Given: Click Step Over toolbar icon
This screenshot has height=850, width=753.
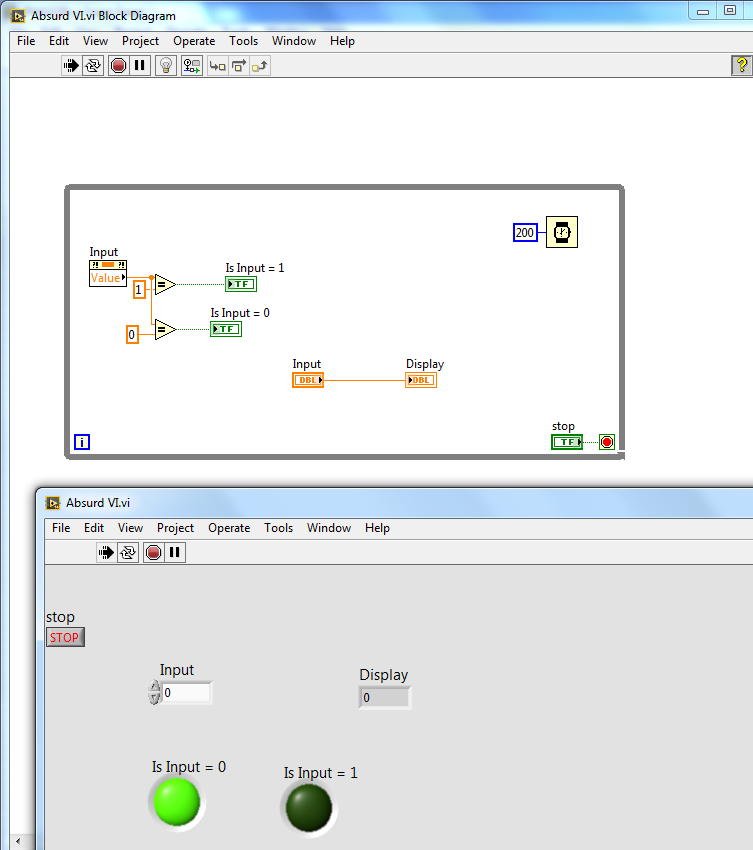Looking at the screenshot, I should pos(239,66).
